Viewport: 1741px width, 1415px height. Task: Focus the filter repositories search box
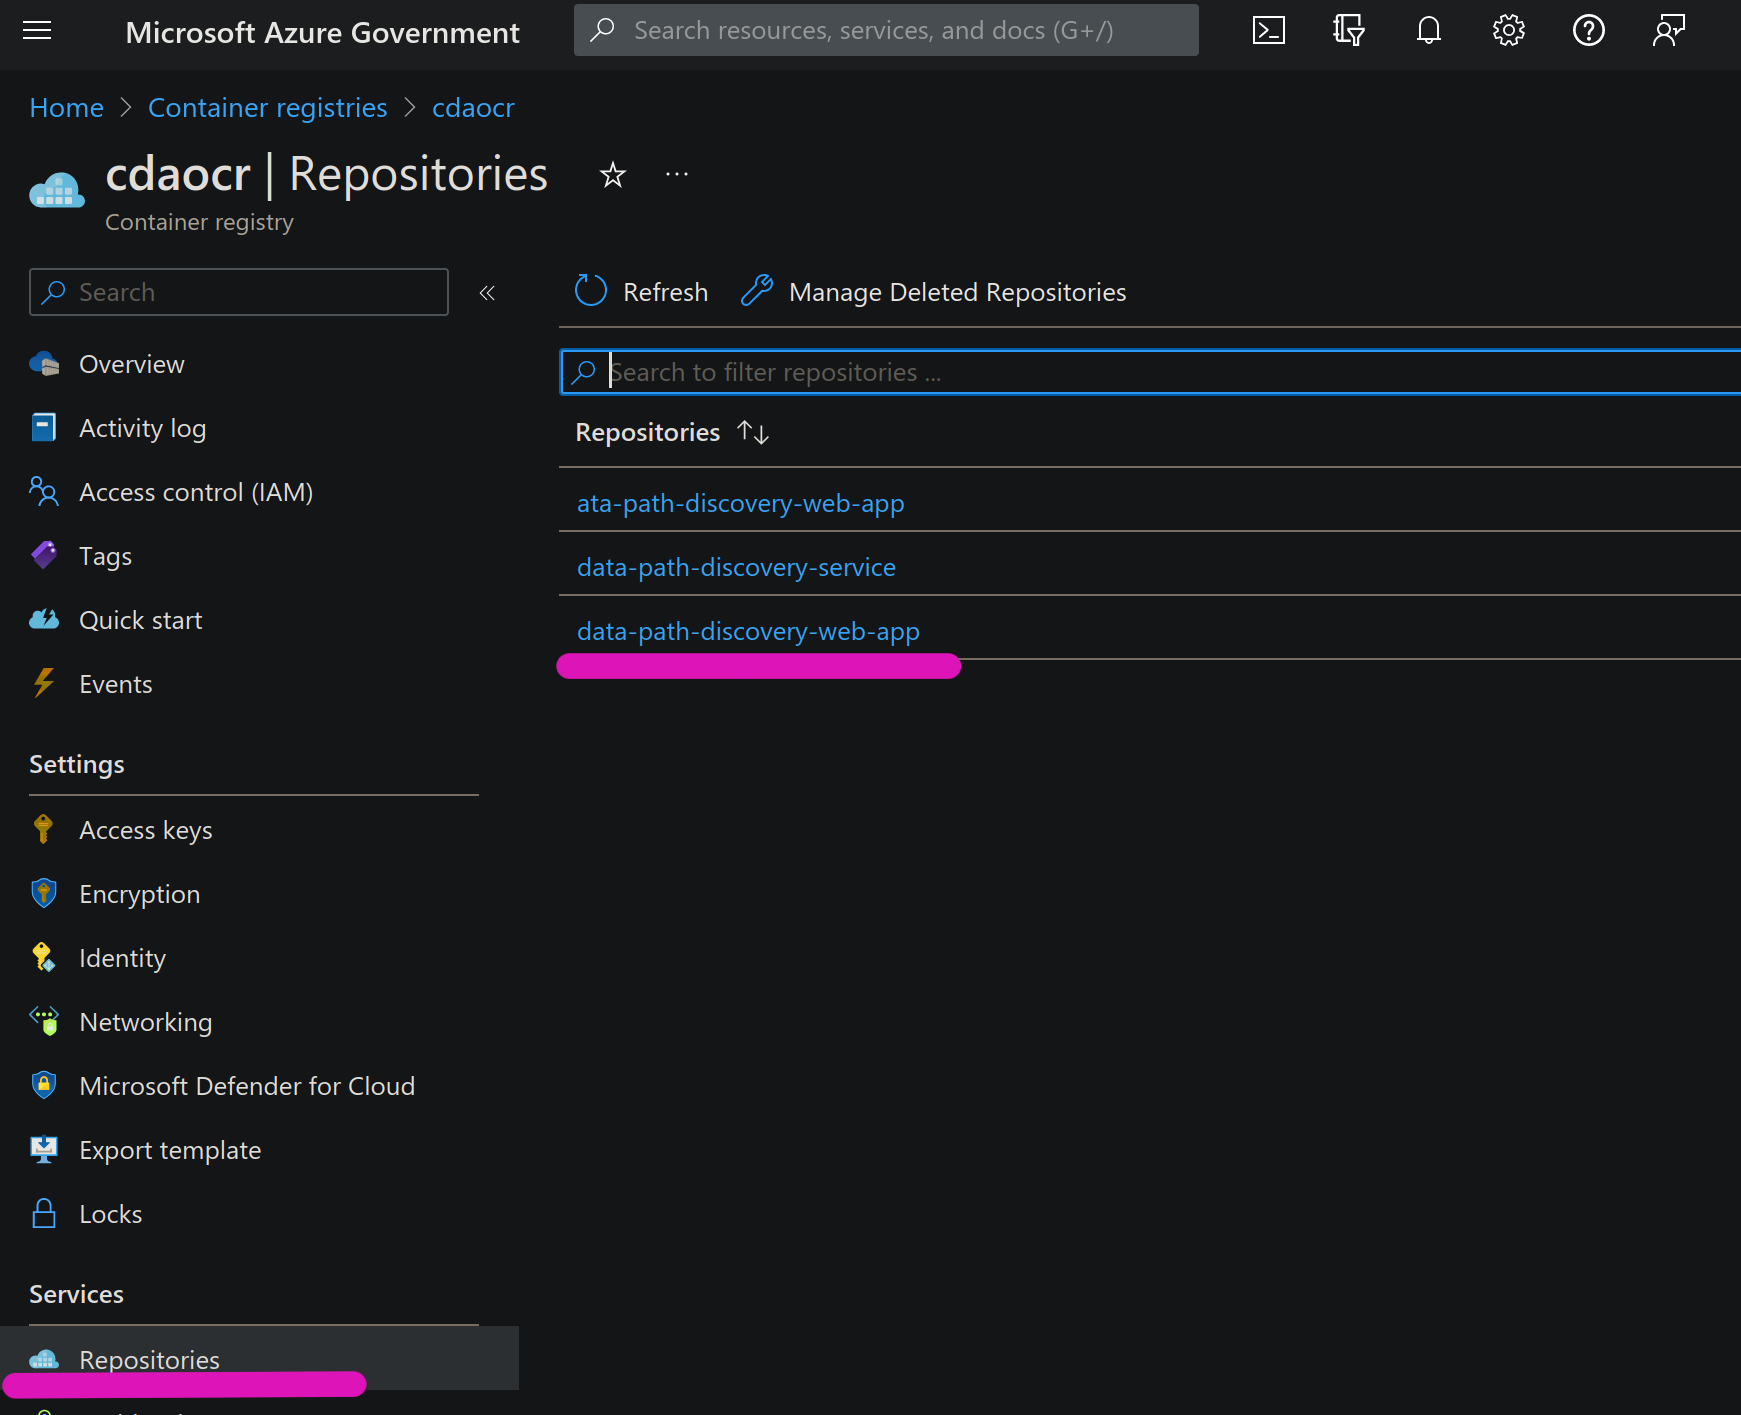point(1150,372)
